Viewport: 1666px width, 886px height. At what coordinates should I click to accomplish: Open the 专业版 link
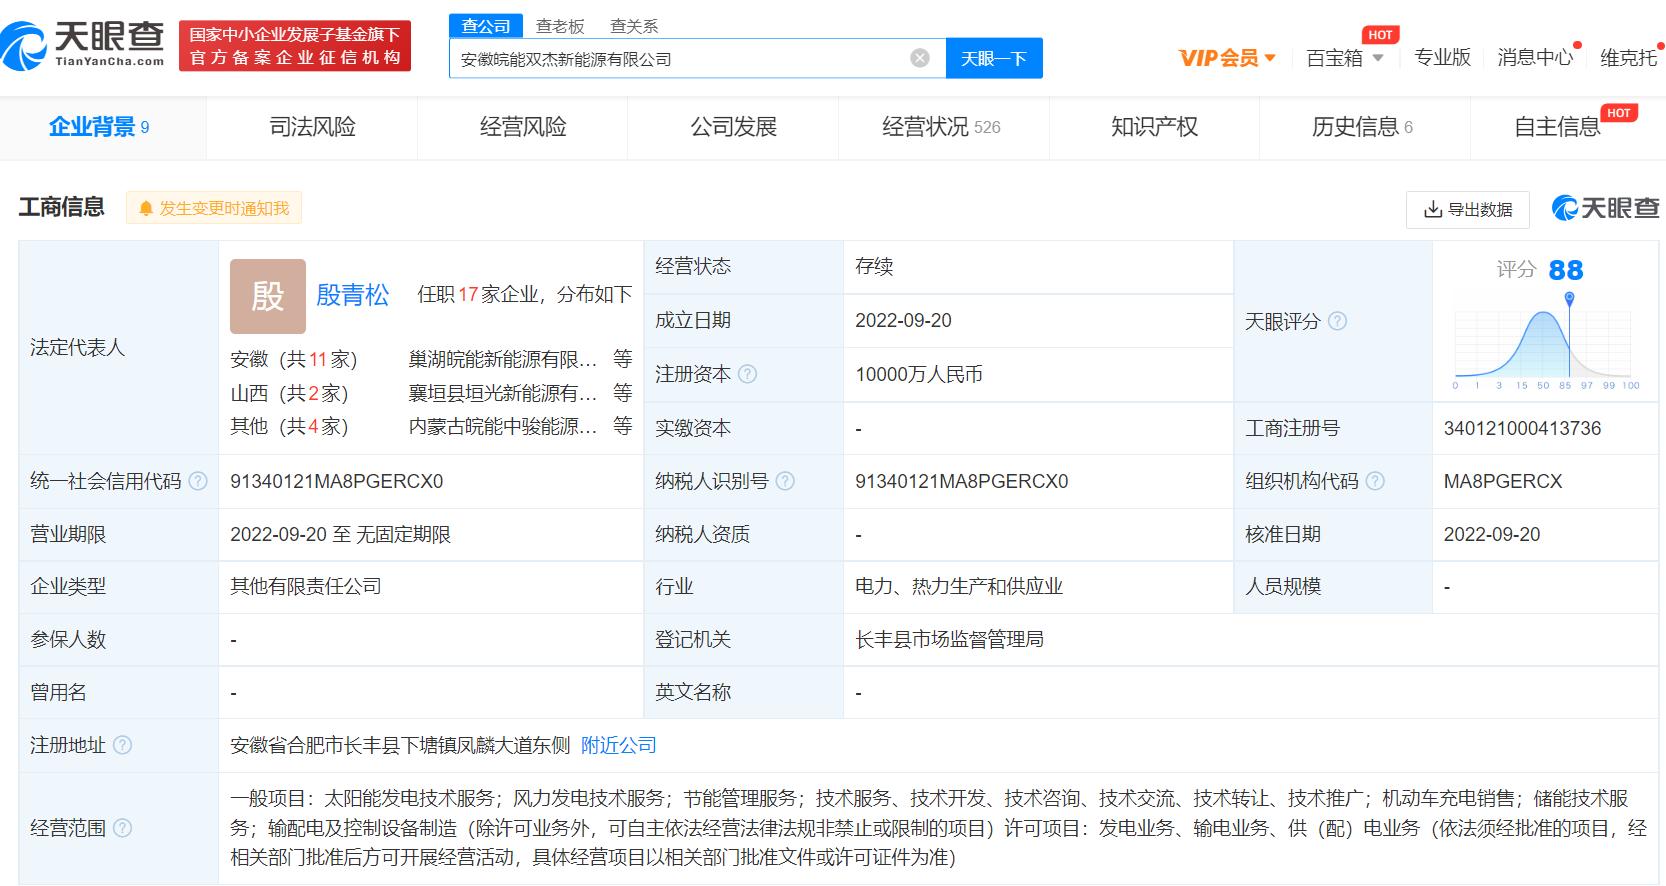[x=1442, y=58]
